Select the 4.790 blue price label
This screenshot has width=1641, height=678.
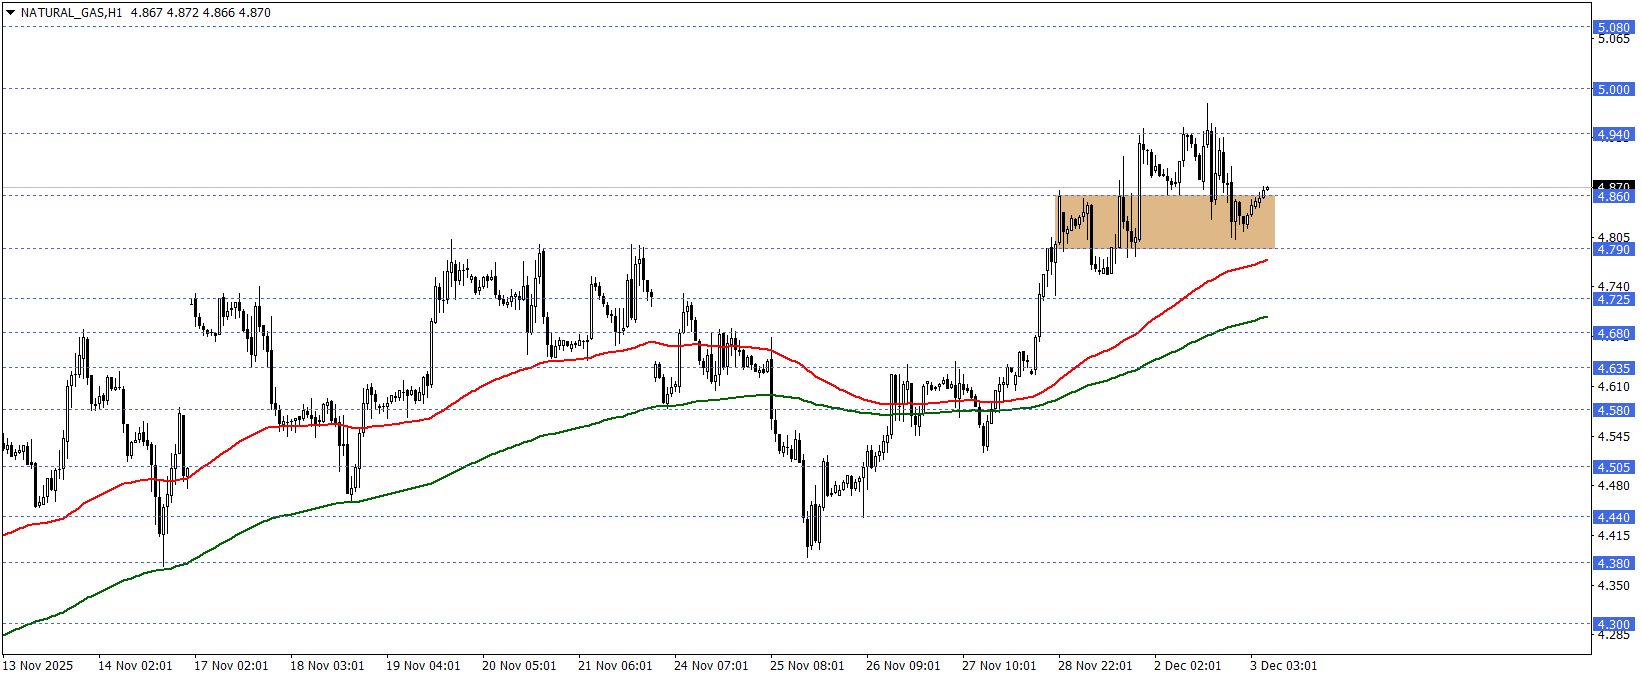coord(1613,249)
